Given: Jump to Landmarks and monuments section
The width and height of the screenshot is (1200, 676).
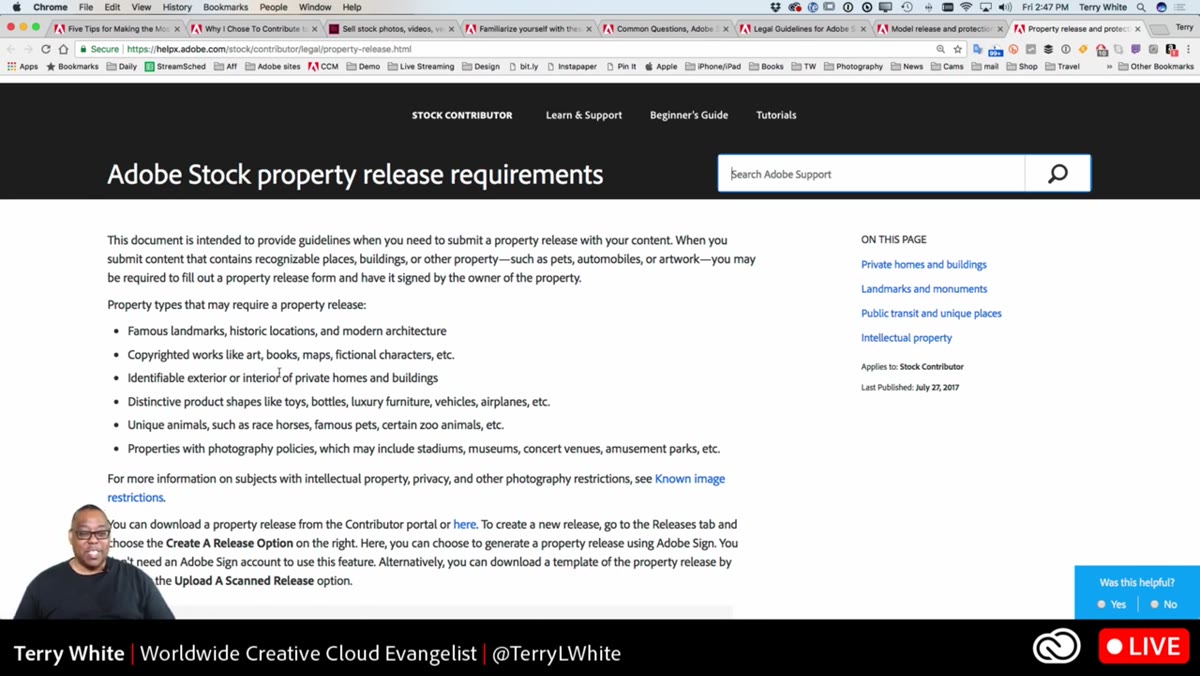Looking at the screenshot, I should (924, 289).
